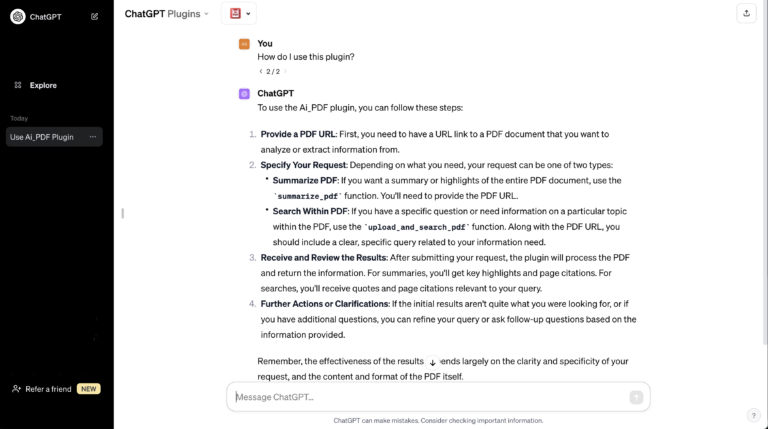Select the Use Ai_PDF Plugin conversation
768x429 pixels.
pyautogui.click(x=42, y=137)
